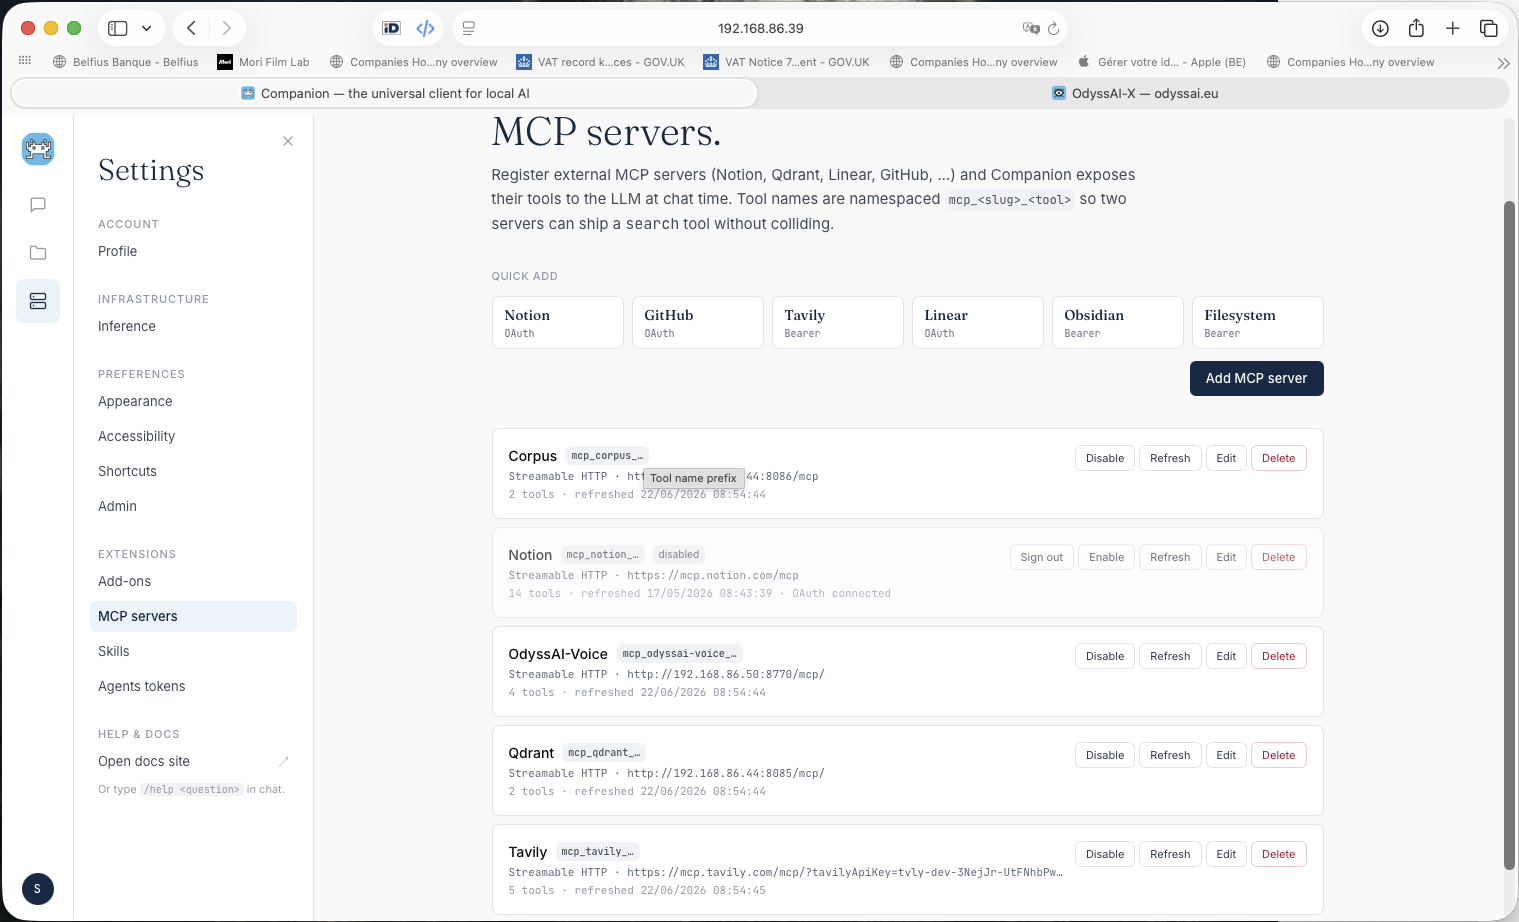Open the folder icon in sidebar

38,253
